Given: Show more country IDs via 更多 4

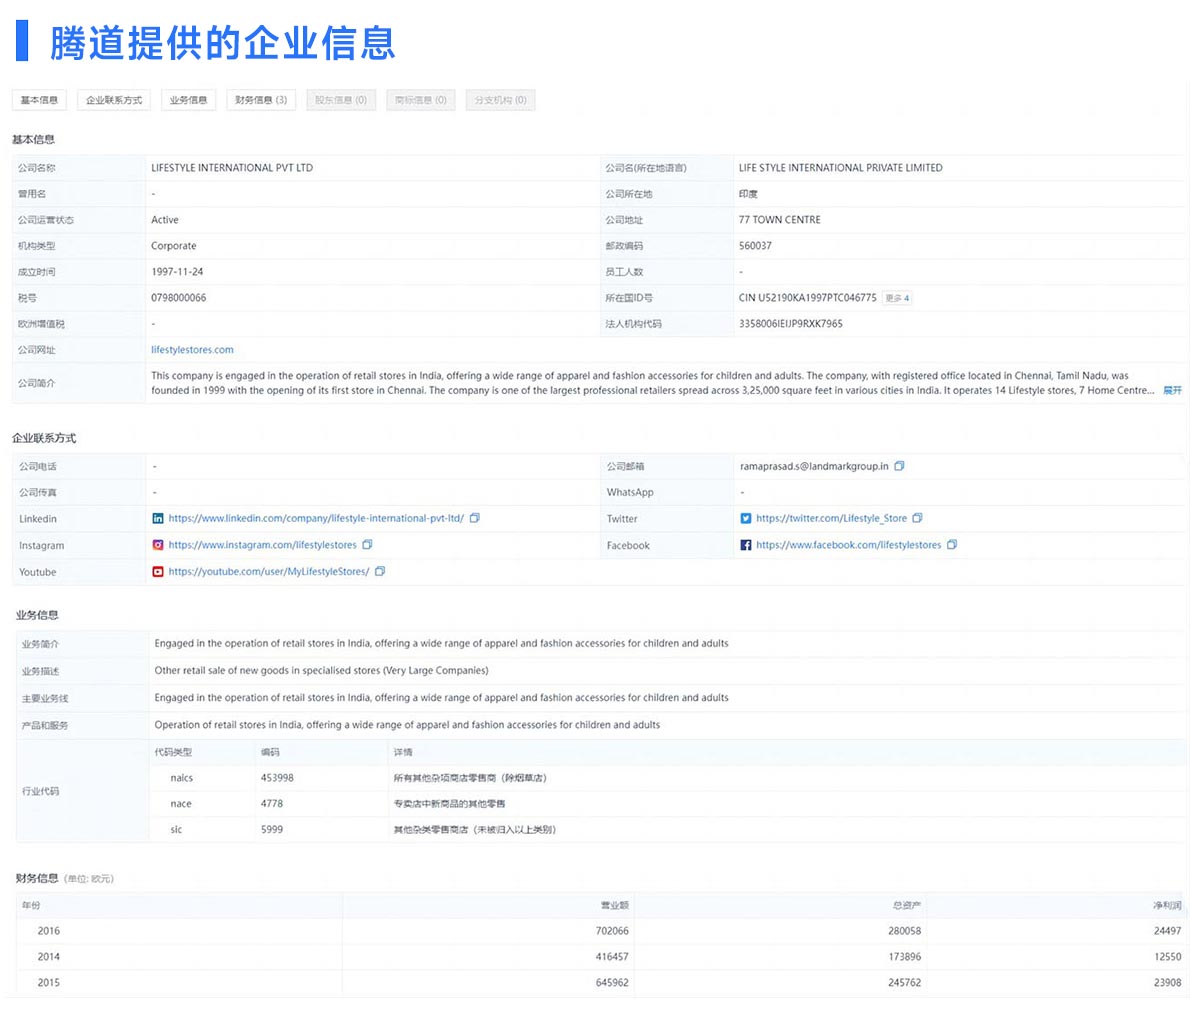Looking at the screenshot, I should (897, 298).
